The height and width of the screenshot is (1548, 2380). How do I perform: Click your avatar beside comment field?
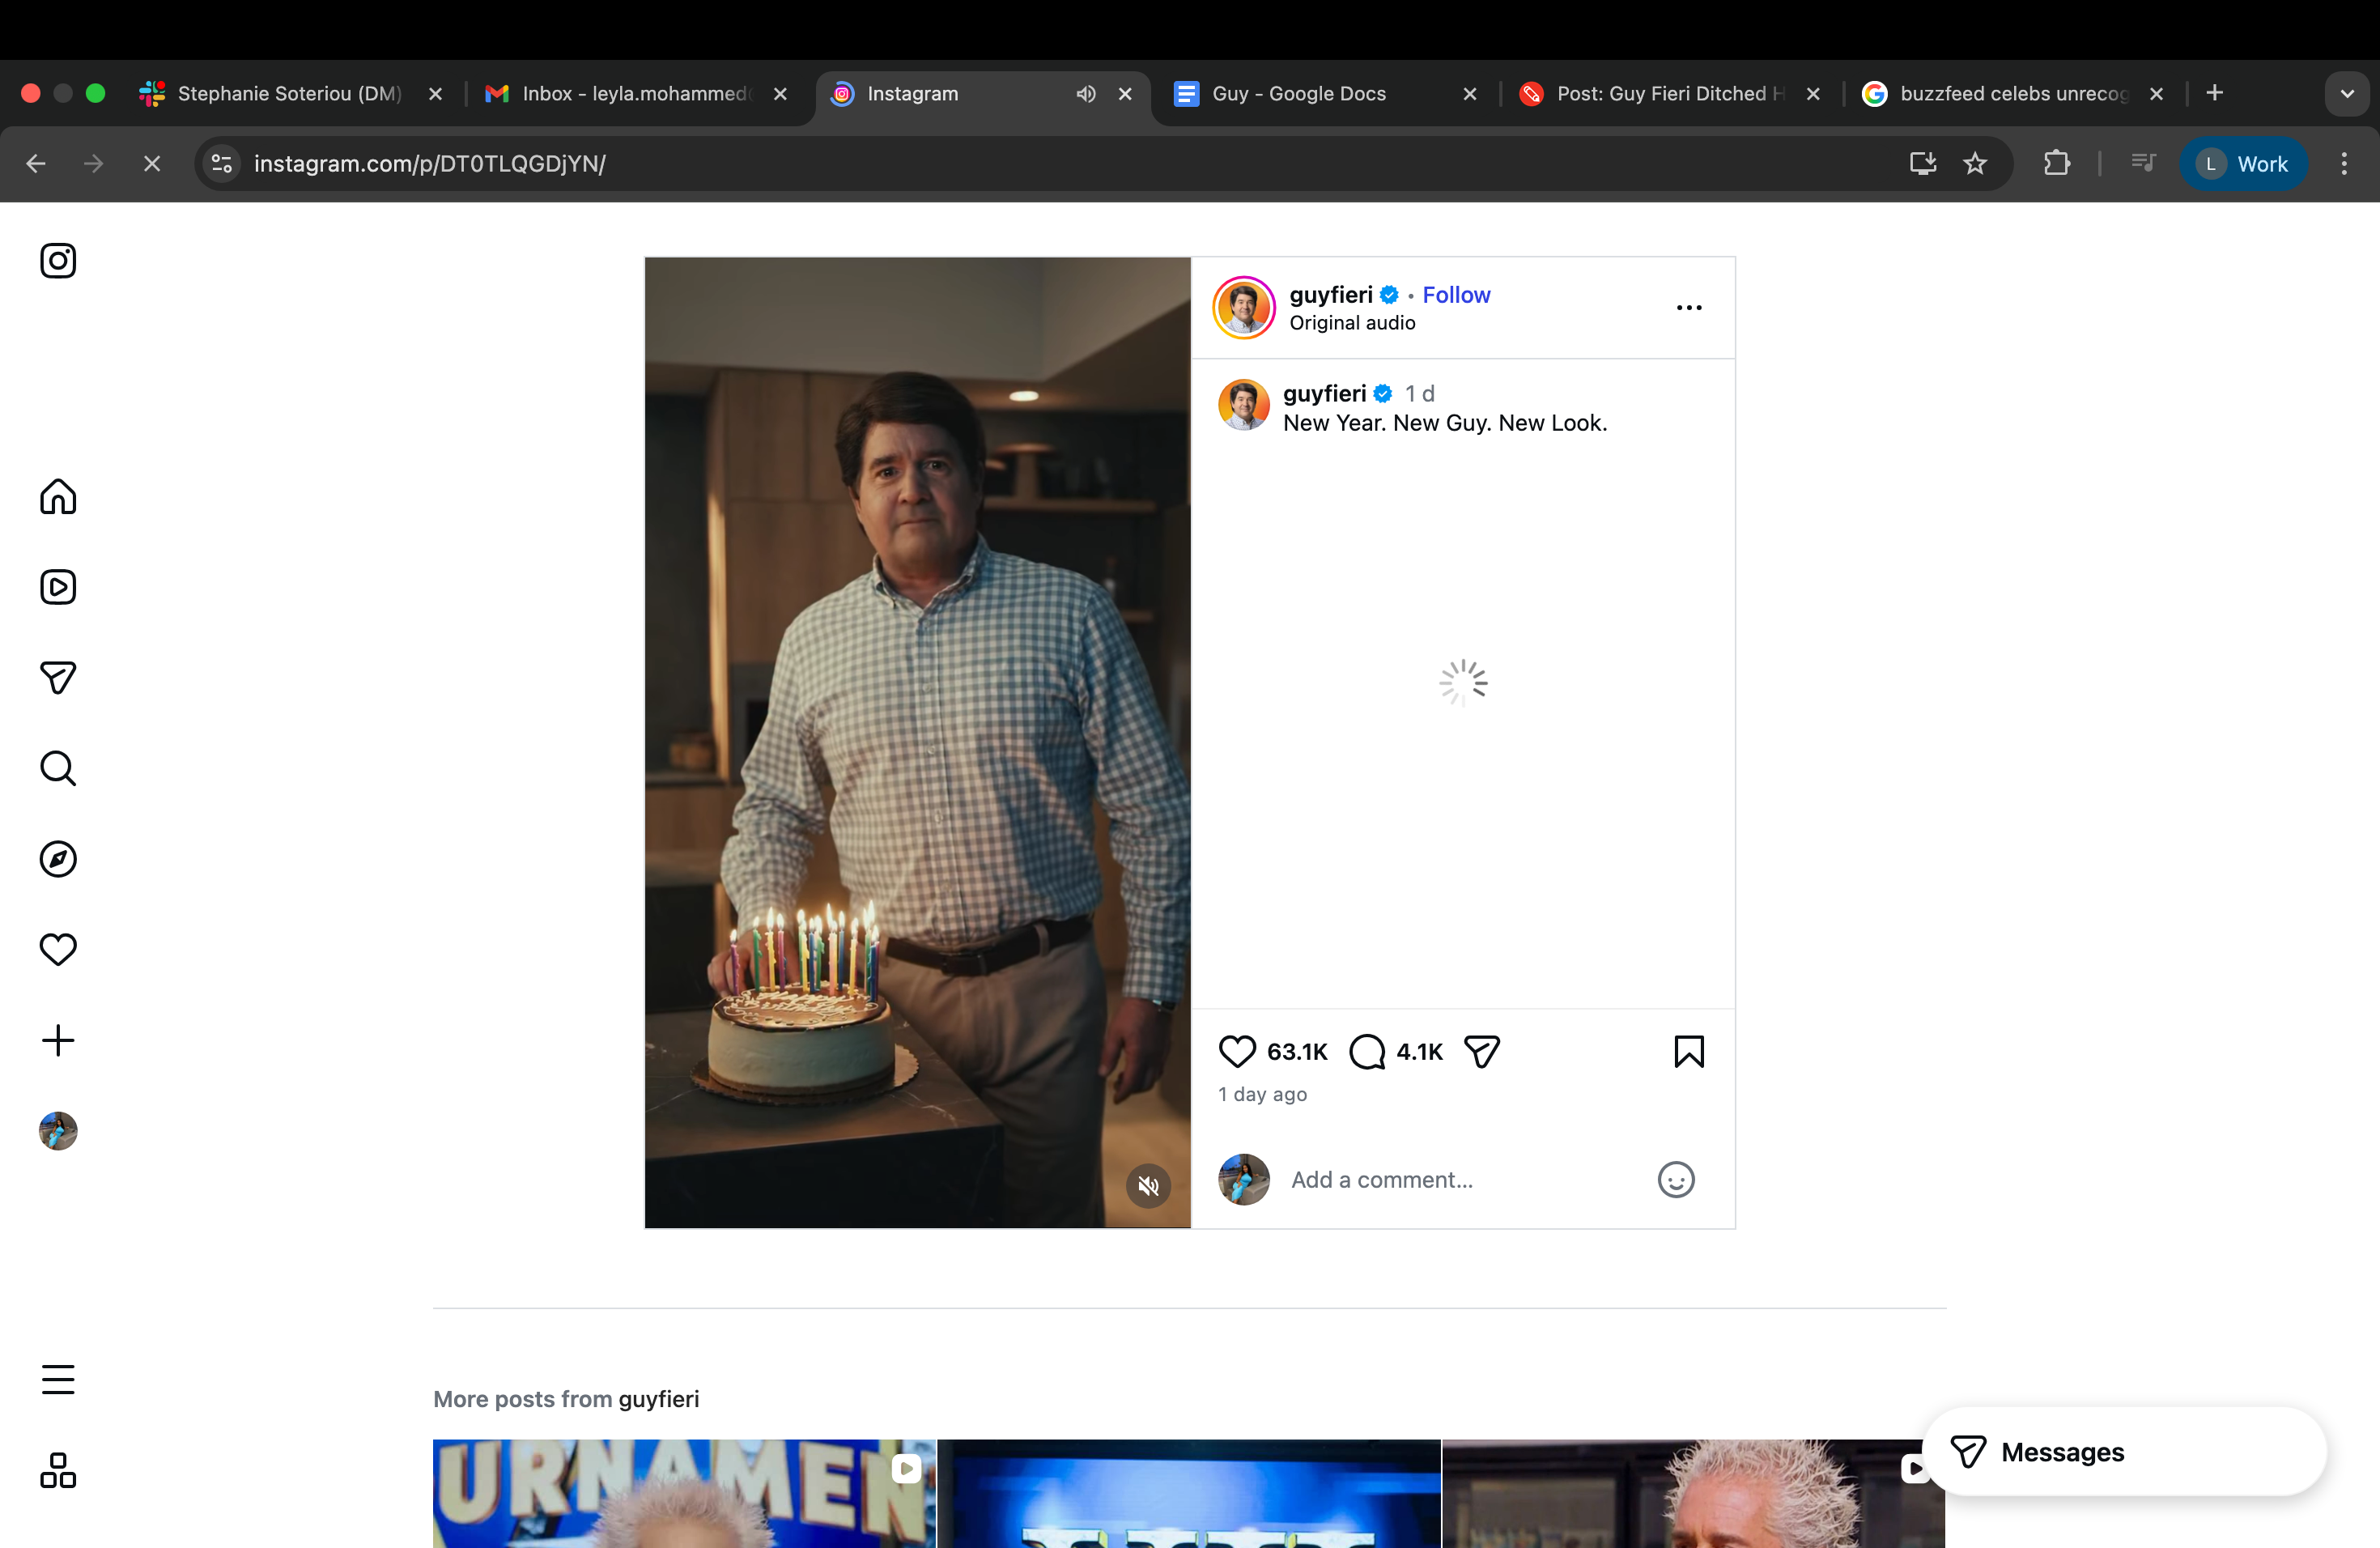point(1244,1180)
